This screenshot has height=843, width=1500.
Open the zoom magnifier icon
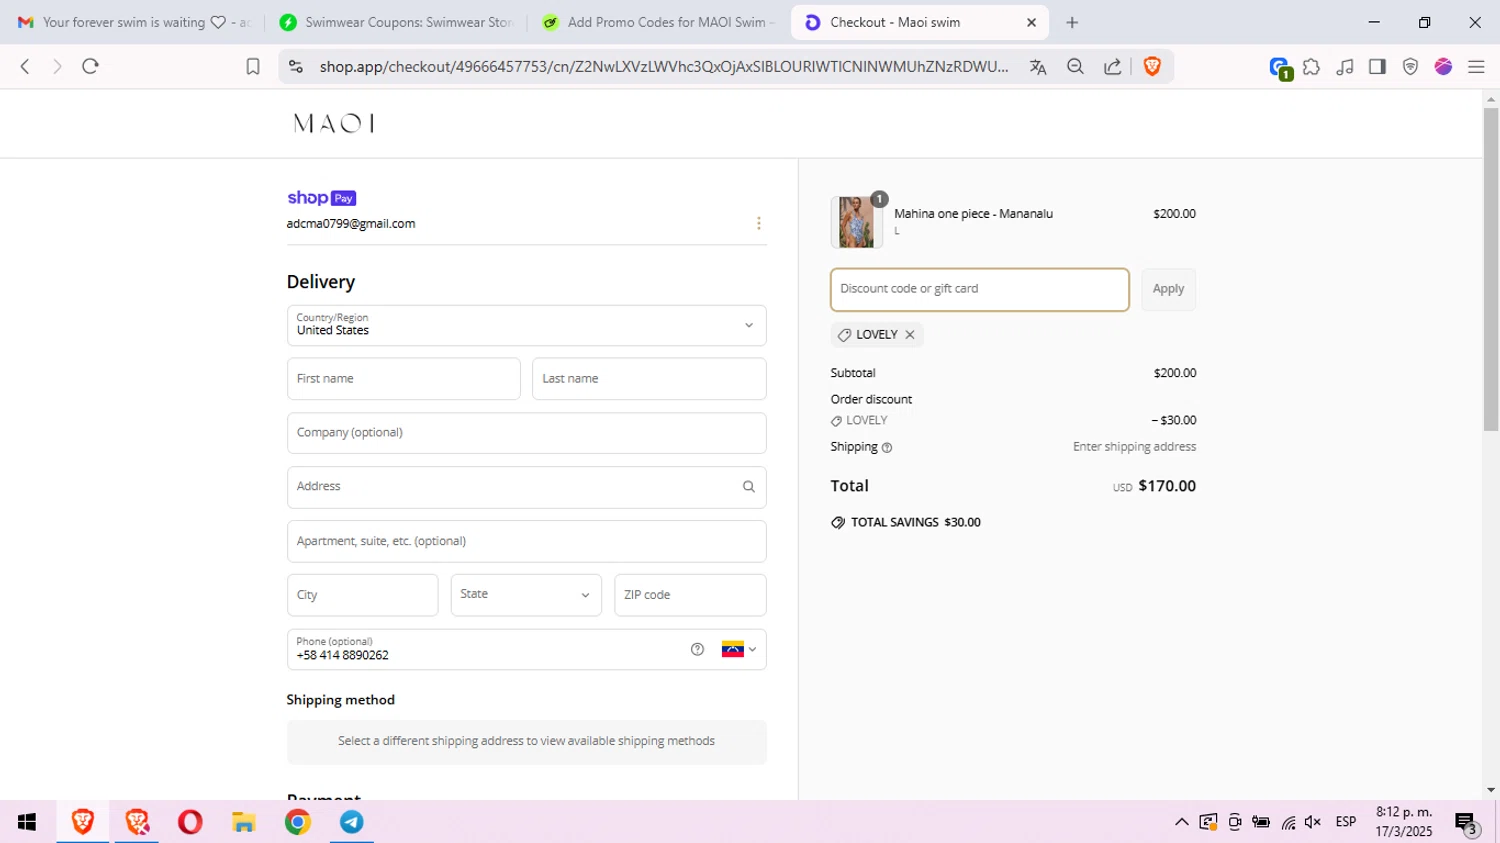(x=1075, y=67)
